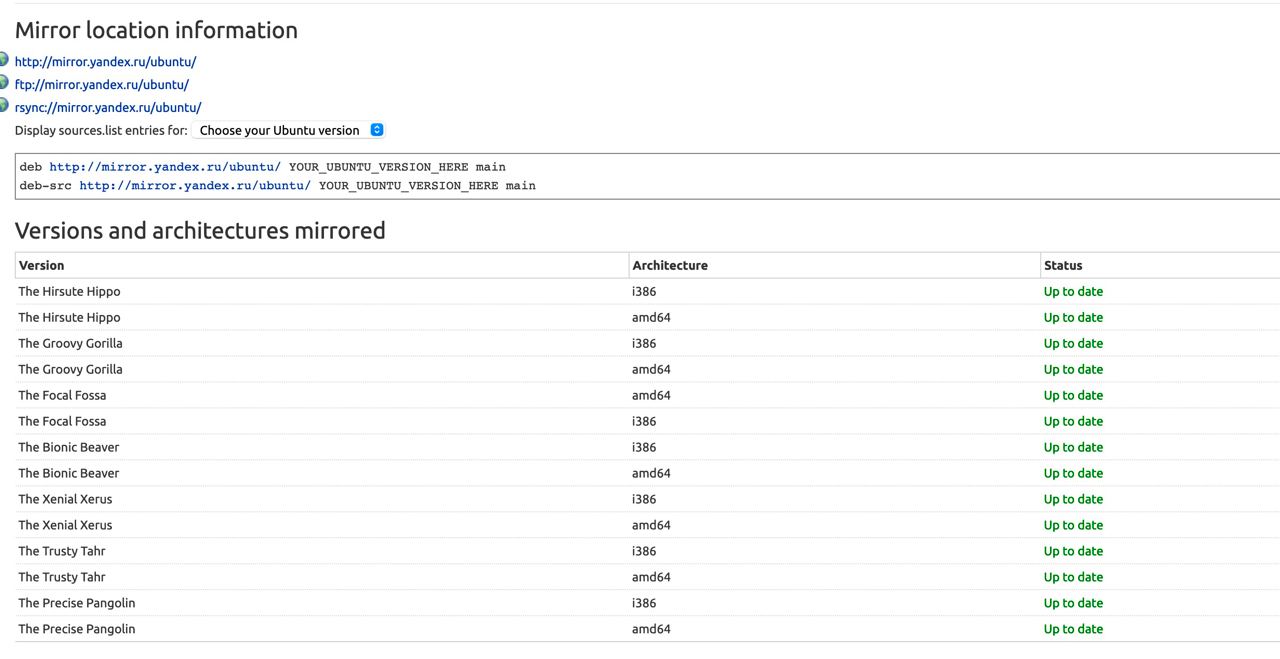Click the amd64 cell for Trusty Tahr
The height and width of the screenshot is (659, 1280).
coord(651,577)
